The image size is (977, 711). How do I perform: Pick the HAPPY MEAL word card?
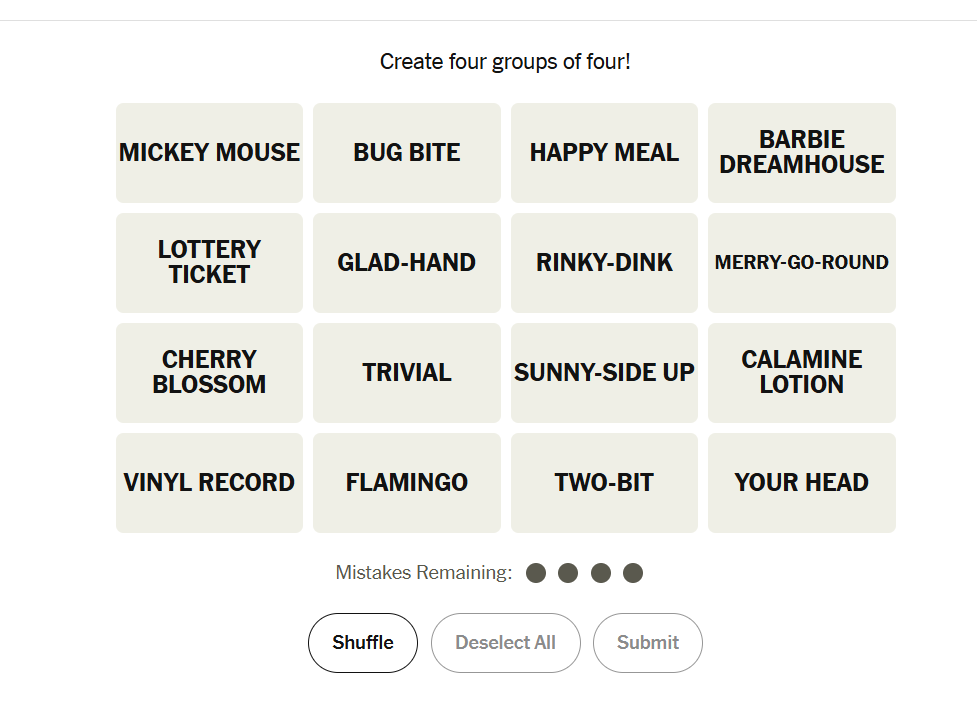click(604, 153)
